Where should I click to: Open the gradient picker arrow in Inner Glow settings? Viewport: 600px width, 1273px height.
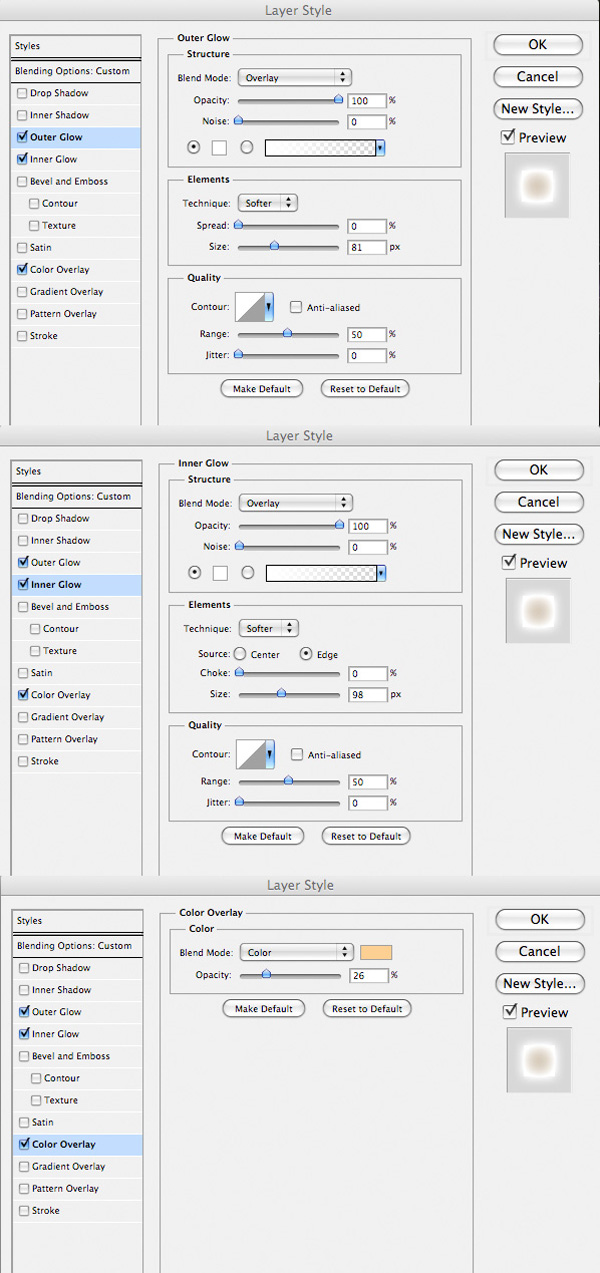click(x=382, y=573)
